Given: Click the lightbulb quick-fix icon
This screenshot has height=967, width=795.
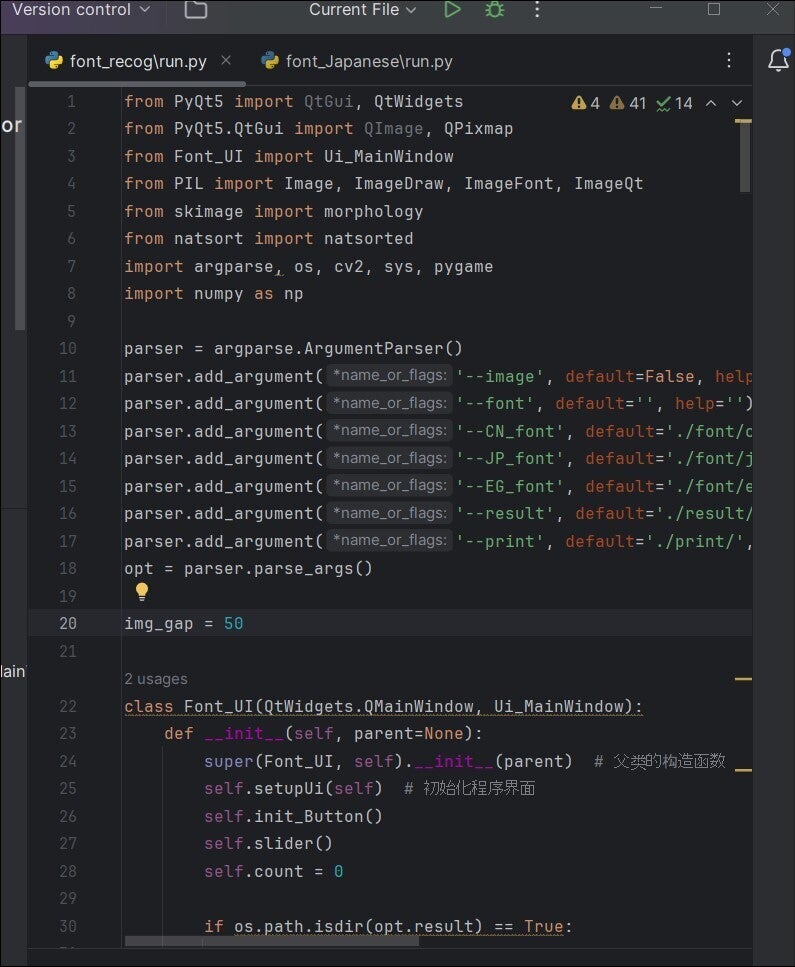Looking at the screenshot, I should 142,592.
